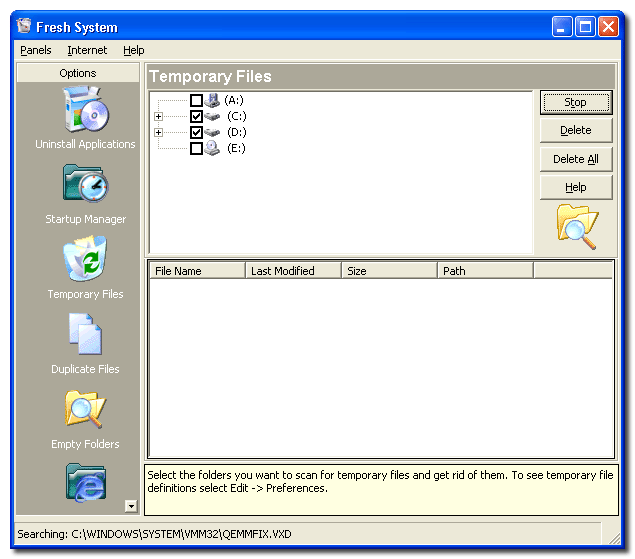Screen dimensions: 635x559
Task: Click the hard drive icon for D:
Action: [x=212, y=132]
